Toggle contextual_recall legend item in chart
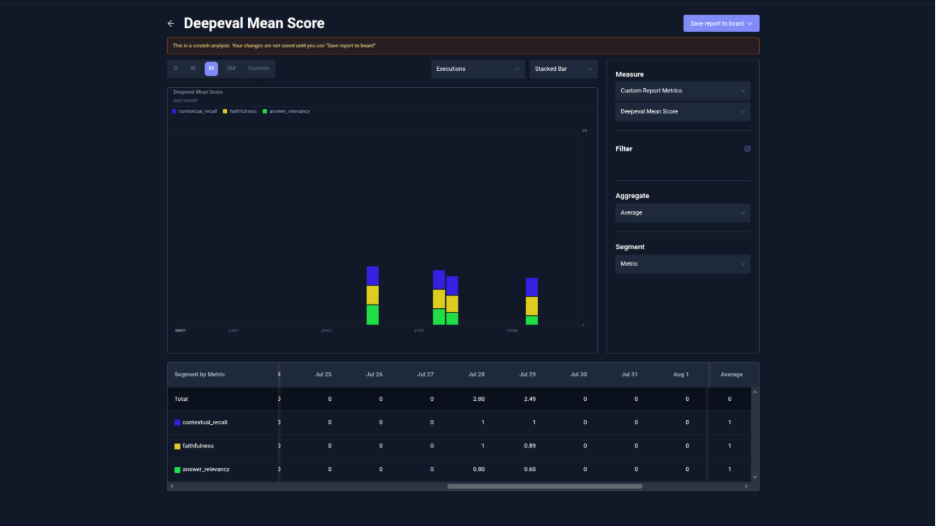 195,111
